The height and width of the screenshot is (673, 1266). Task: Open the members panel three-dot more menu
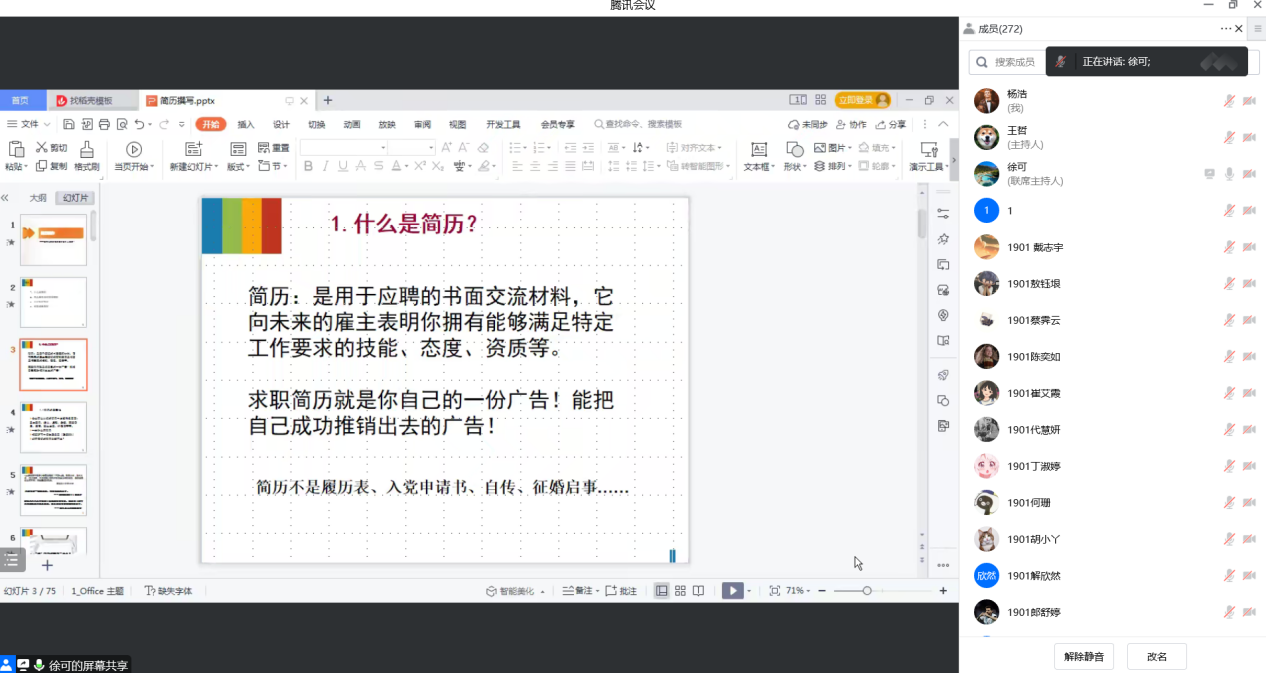1225,29
